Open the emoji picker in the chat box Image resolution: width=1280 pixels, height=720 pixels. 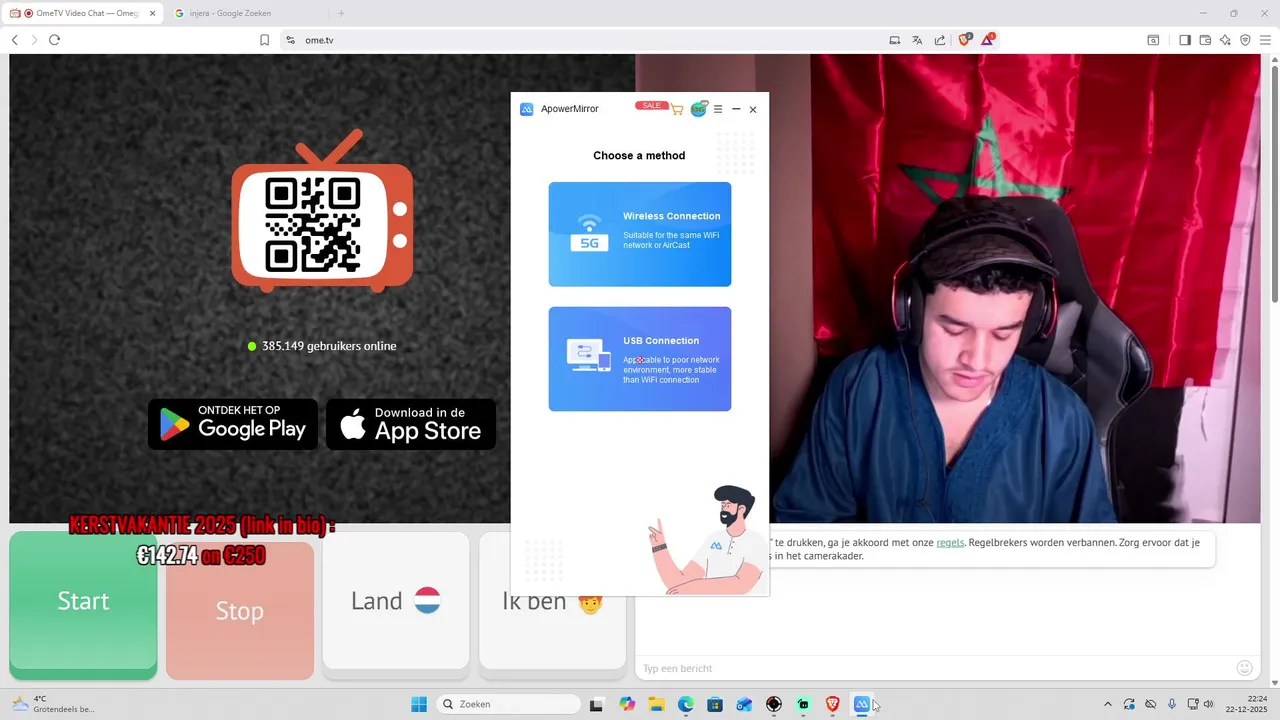1245,667
